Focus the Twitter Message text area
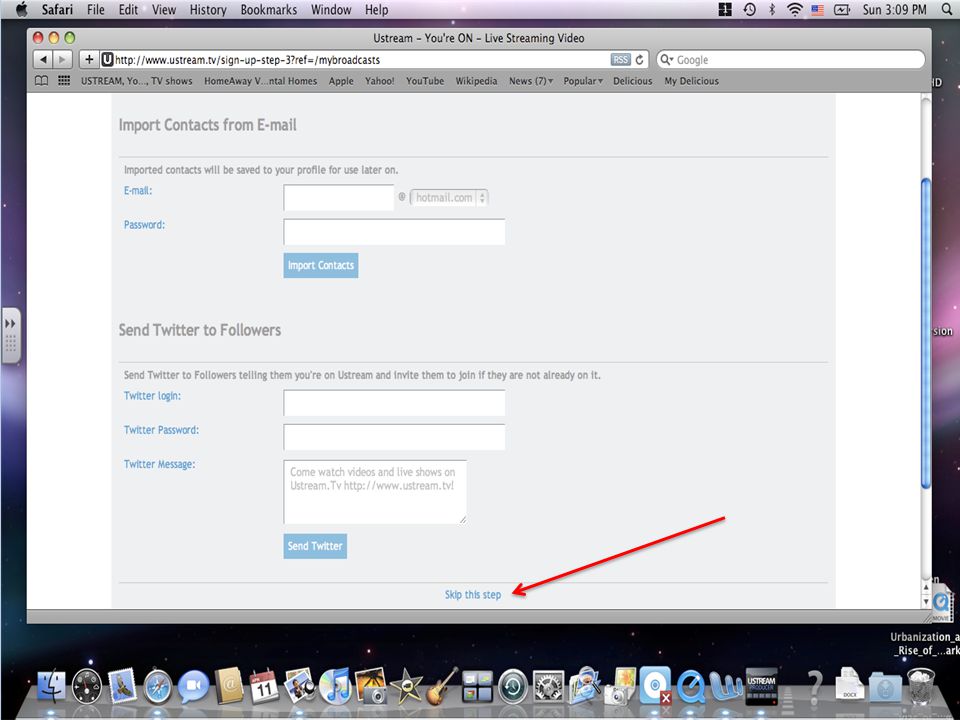Screen dimensions: 960x720 [x=375, y=492]
